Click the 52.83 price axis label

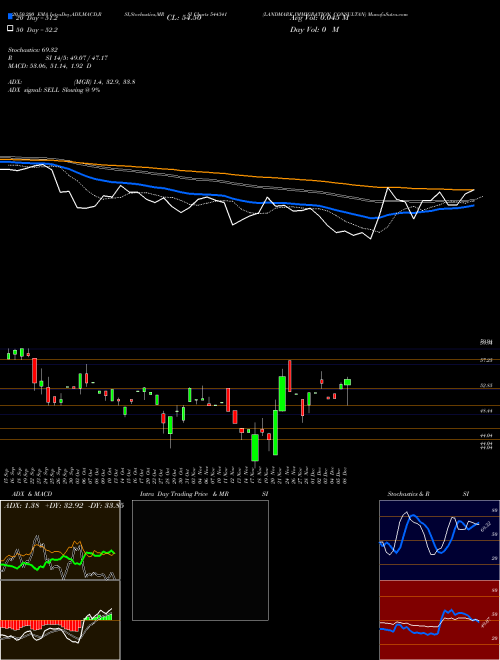(x=486, y=385)
